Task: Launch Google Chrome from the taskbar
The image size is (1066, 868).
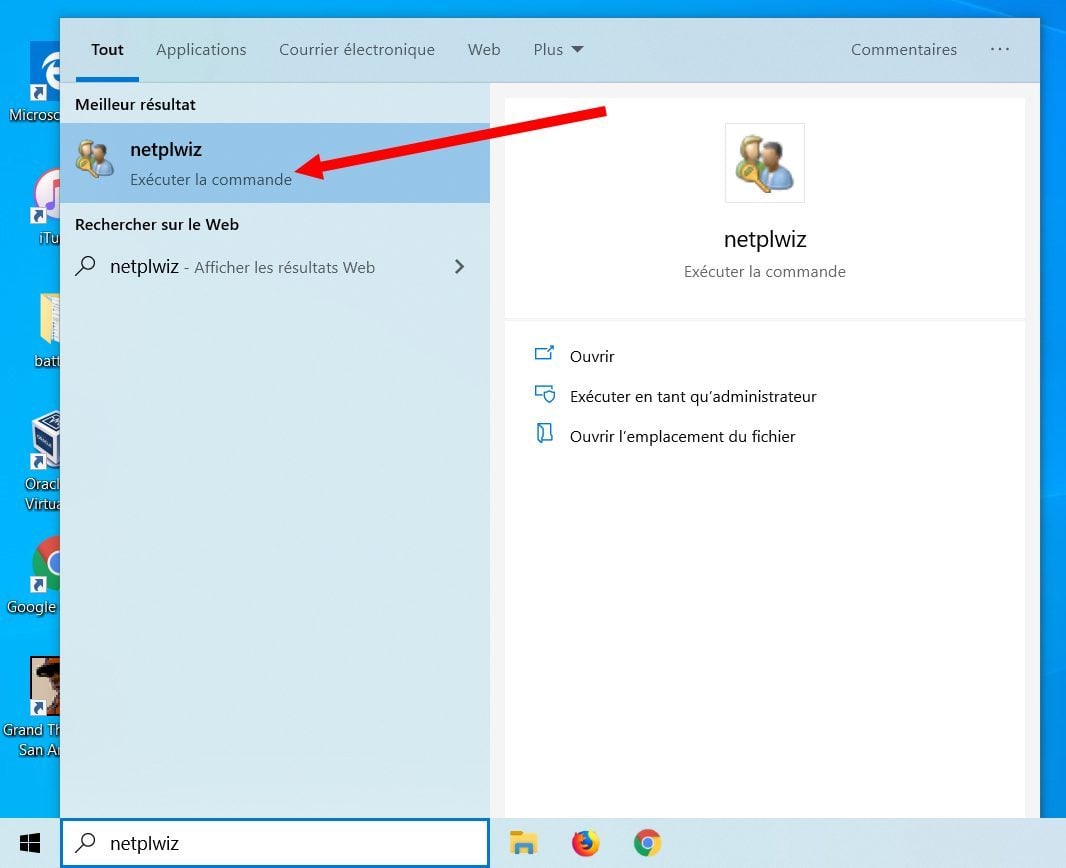Action: pos(647,843)
